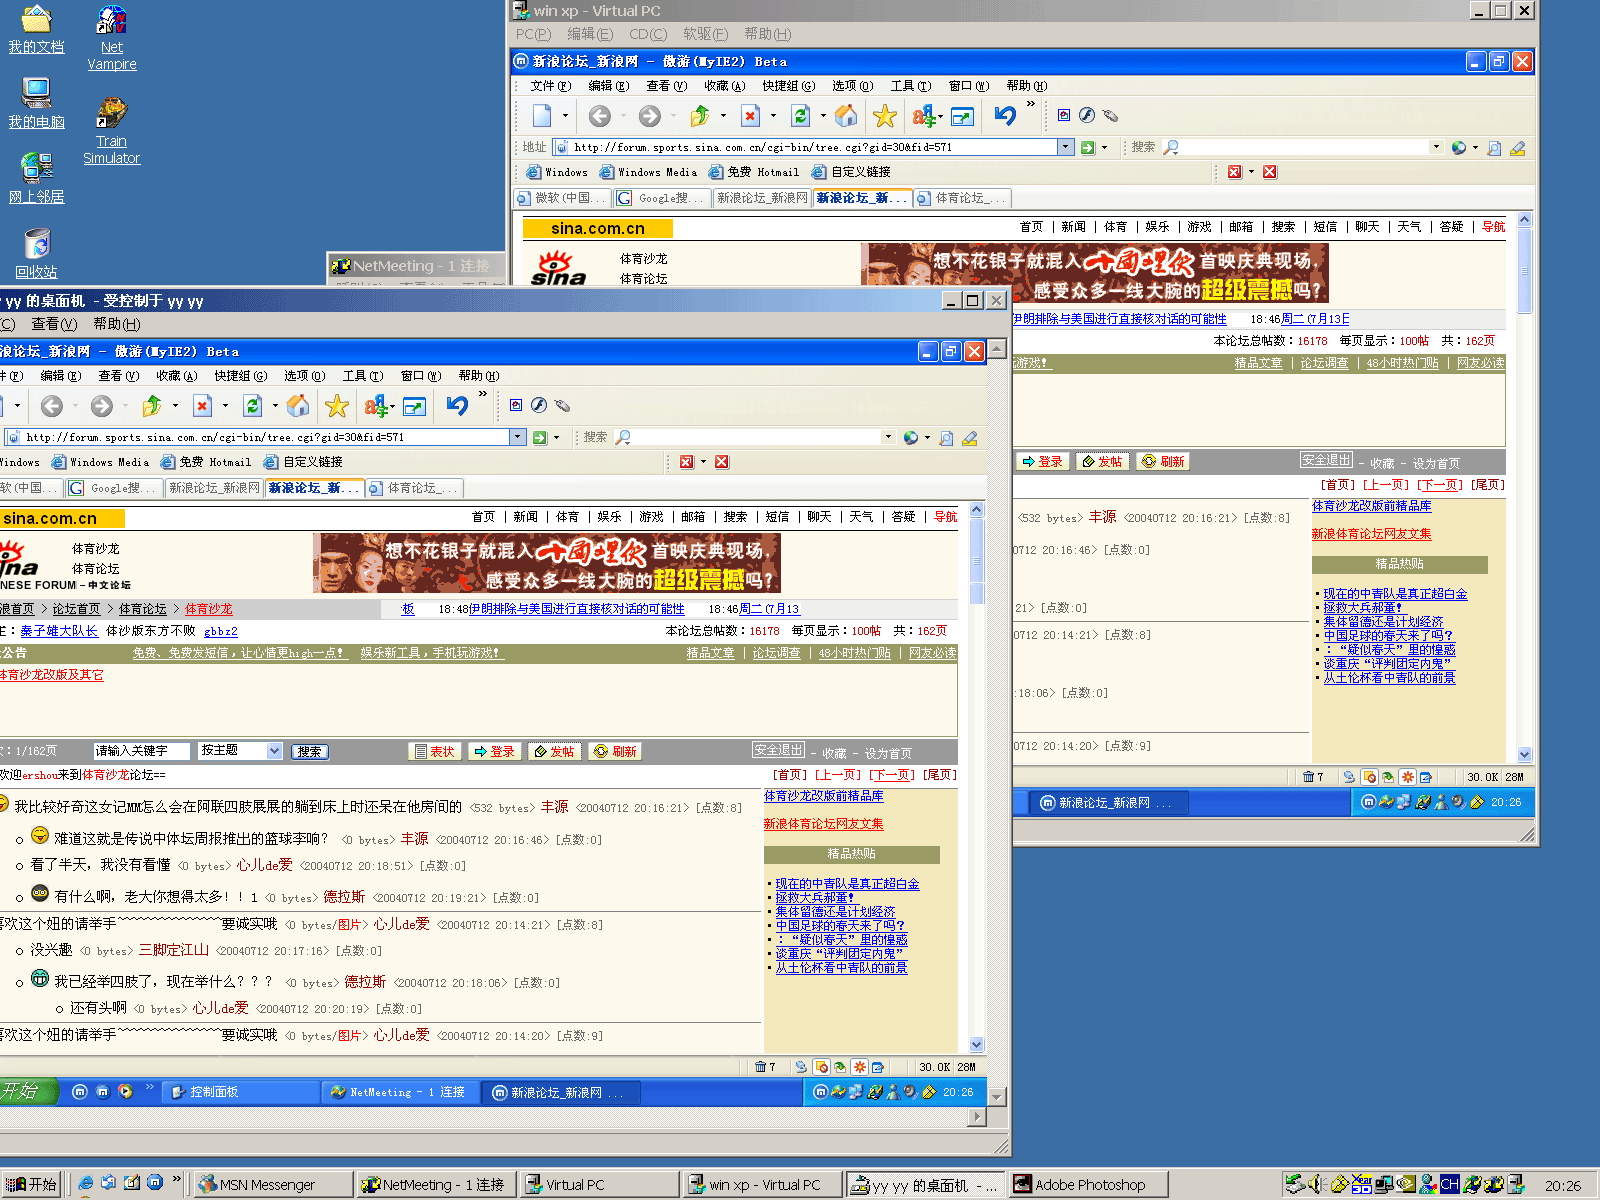
Task: Click the 请输入关键字 keyword input field
Action: [140, 751]
